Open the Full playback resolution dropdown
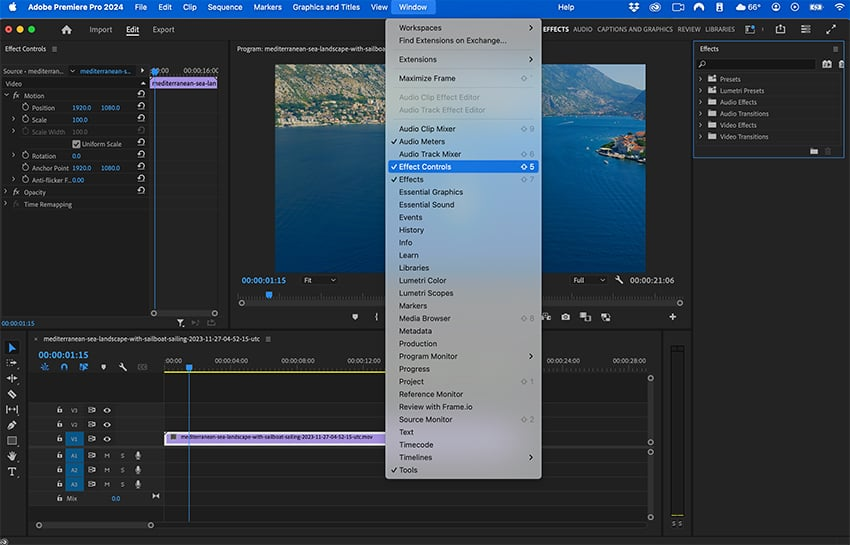The height and width of the screenshot is (545, 850). click(x=589, y=280)
